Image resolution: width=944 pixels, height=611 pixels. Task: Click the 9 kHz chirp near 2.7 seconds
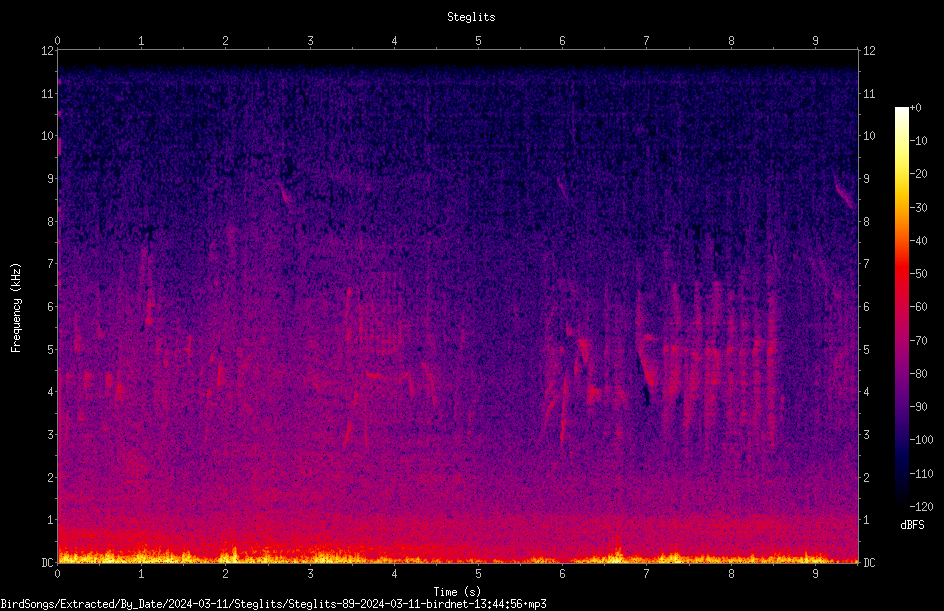[x=284, y=193]
